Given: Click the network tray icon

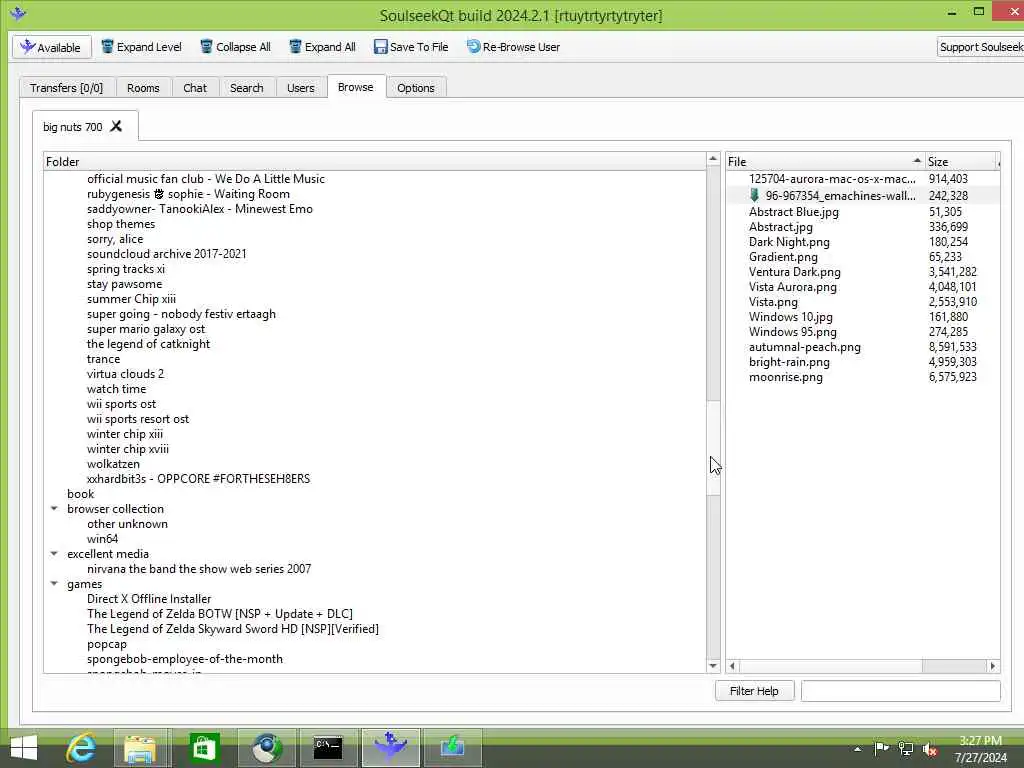Looking at the screenshot, I should 906,749.
